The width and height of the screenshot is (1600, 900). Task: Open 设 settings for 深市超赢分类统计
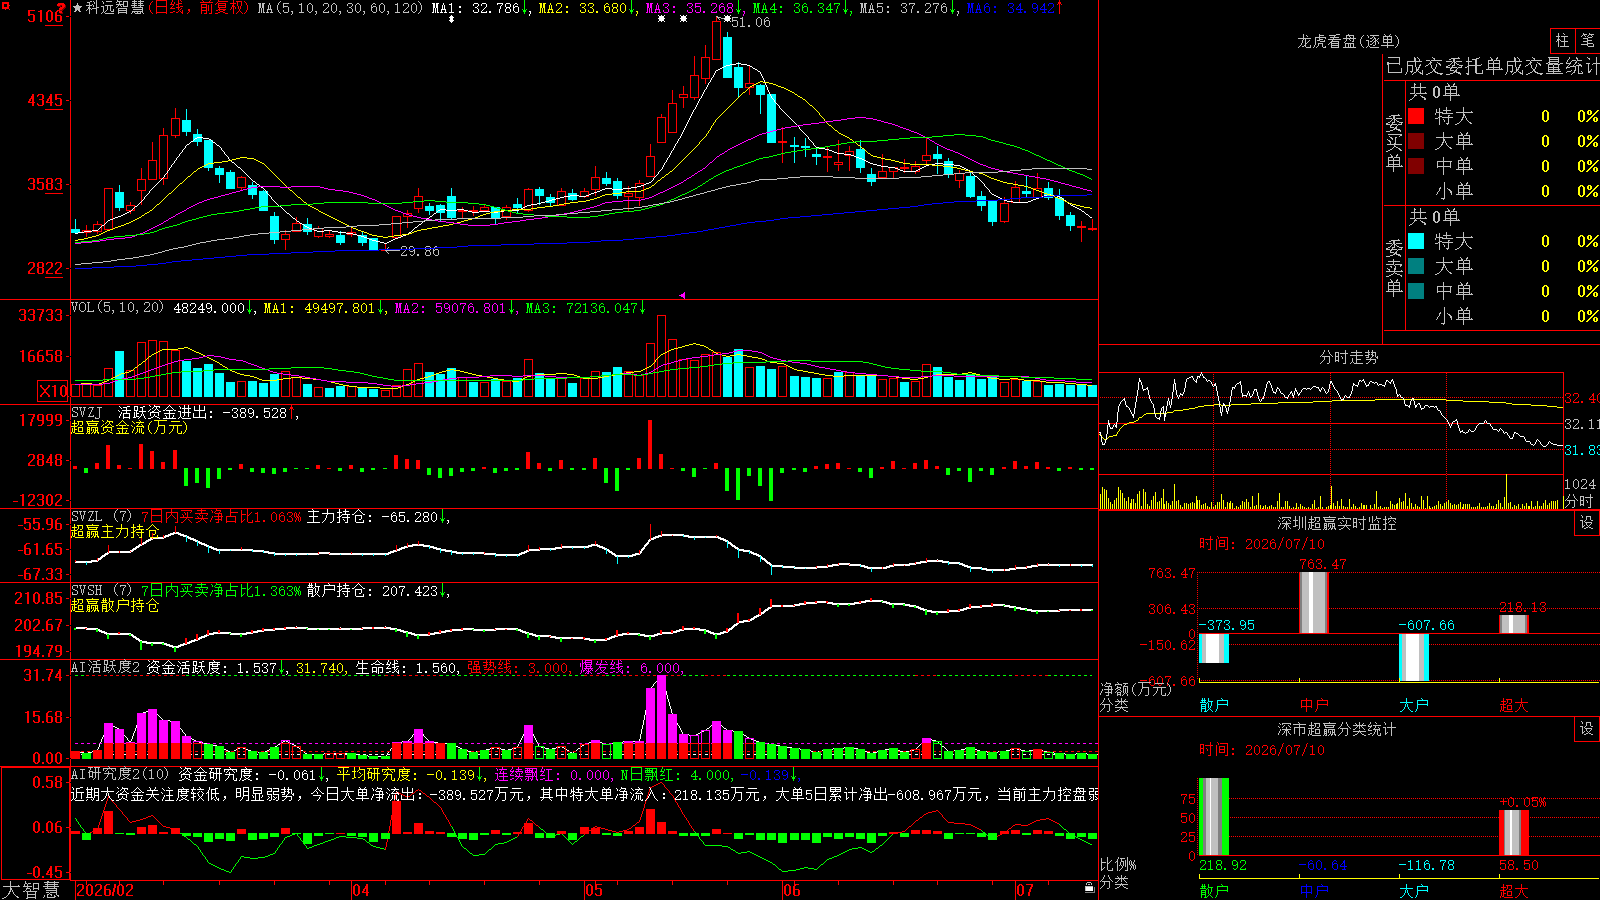[x=1587, y=729]
